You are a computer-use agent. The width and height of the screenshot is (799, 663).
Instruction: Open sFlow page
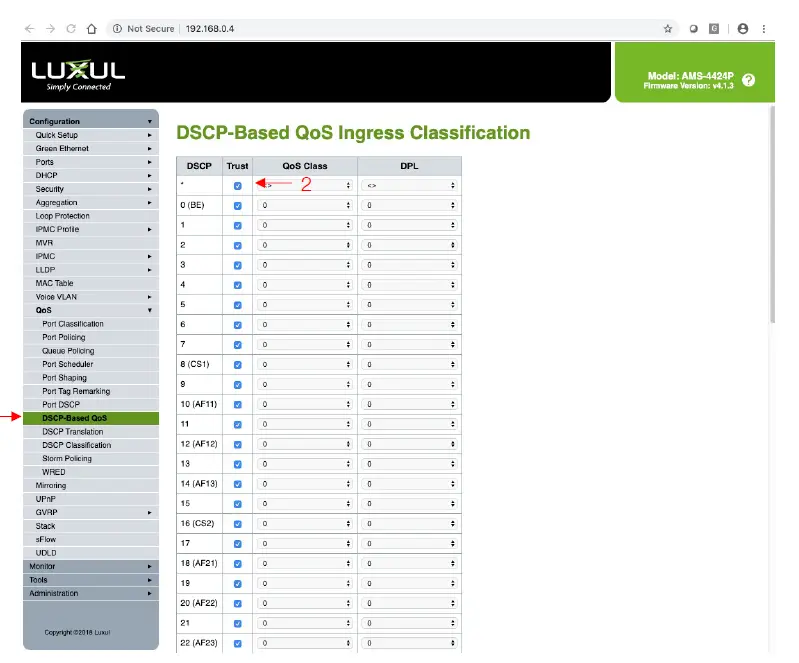pos(91,539)
